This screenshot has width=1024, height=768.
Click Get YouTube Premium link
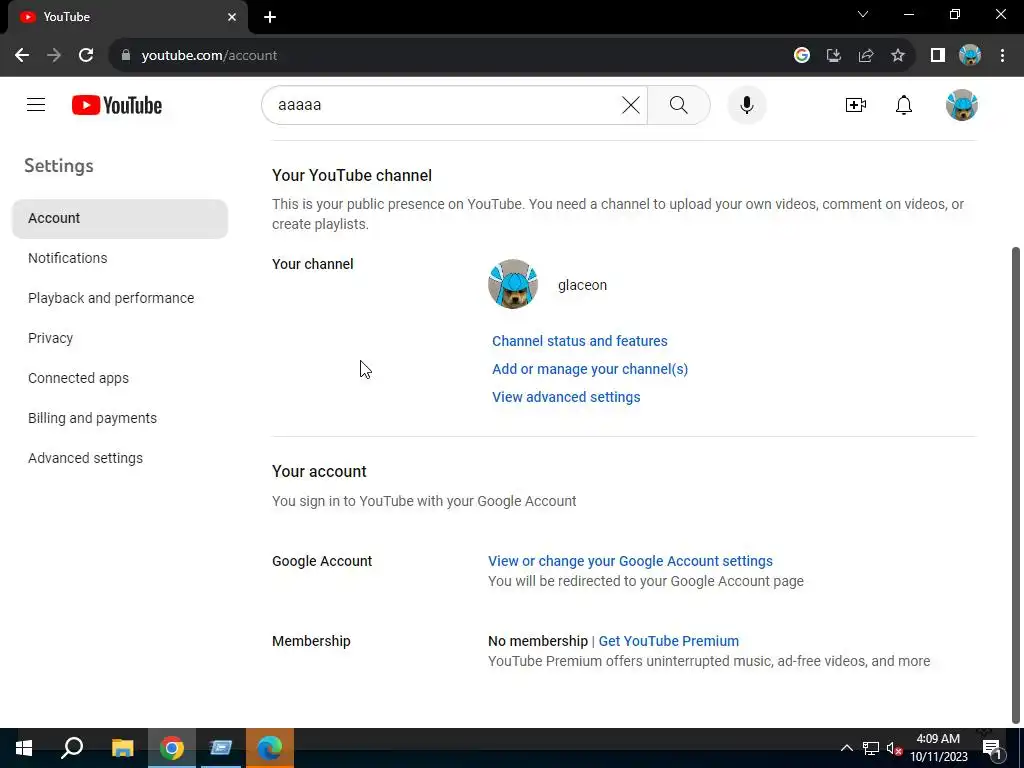[x=669, y=641]
